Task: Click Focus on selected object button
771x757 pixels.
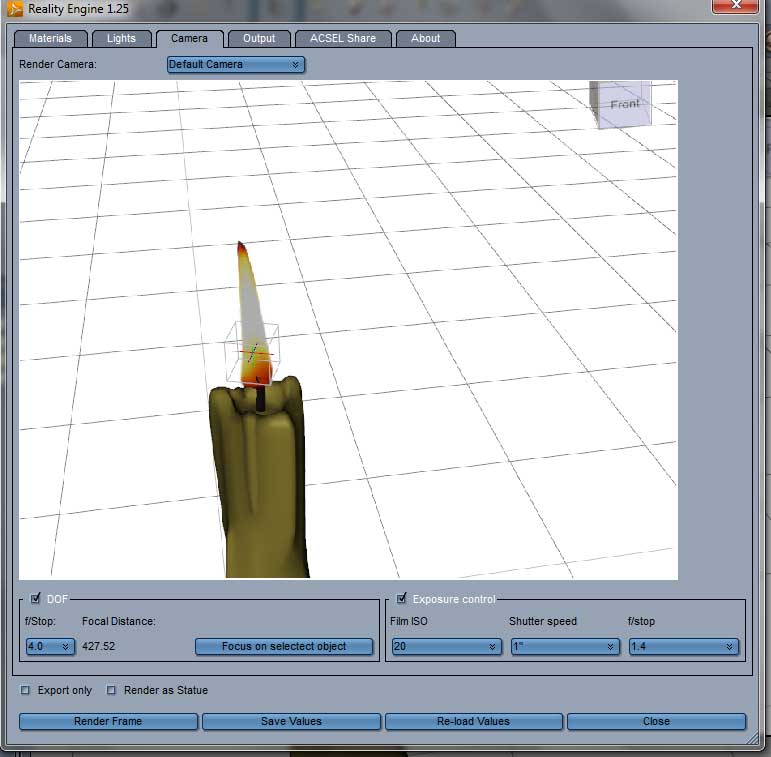Action: tap(284, 646)
